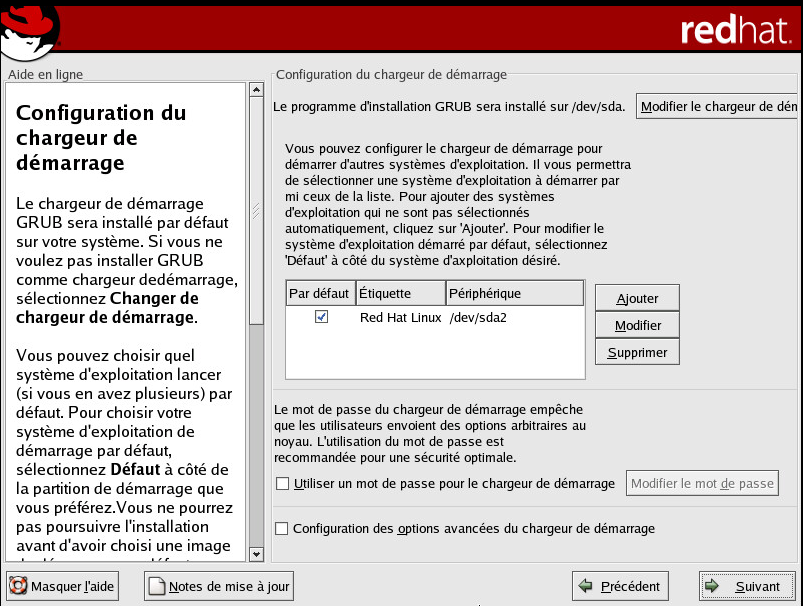803x606 pixels.
Task: Click the redhat wordmark in the banner
Action: click(x=735, y=30)
